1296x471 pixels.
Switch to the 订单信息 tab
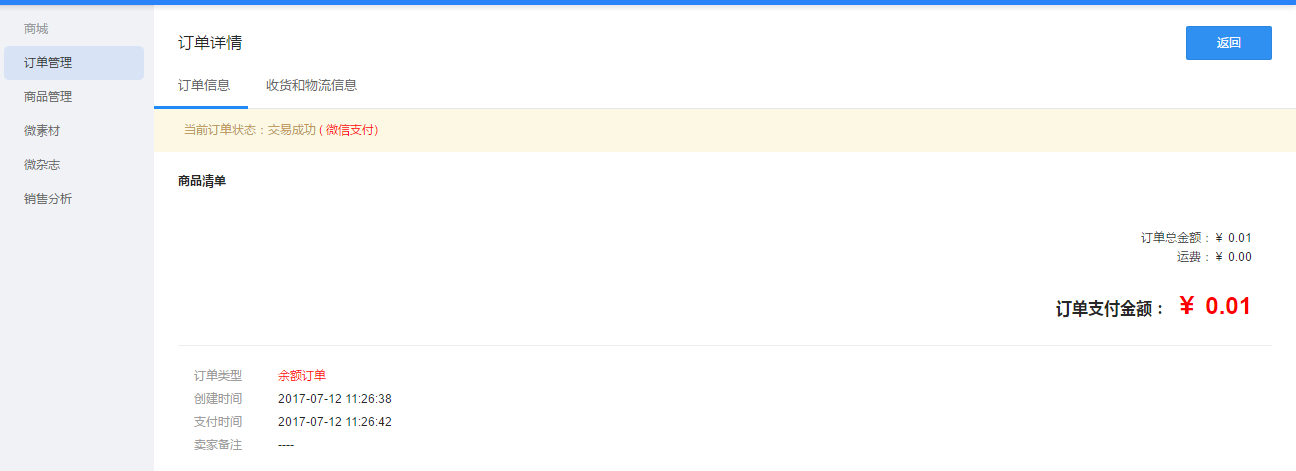204,85
